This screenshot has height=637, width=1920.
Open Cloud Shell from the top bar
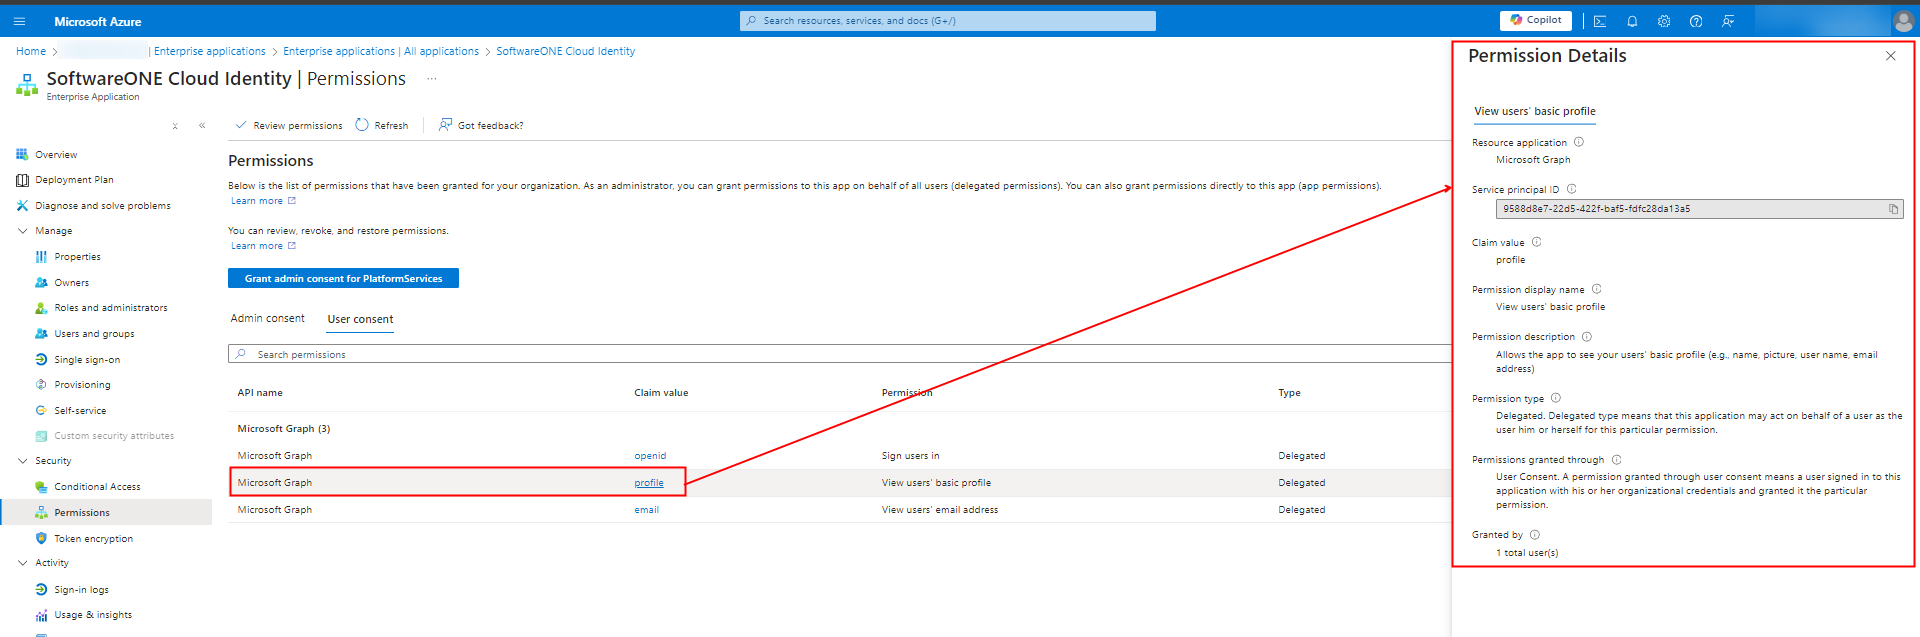1600,21
